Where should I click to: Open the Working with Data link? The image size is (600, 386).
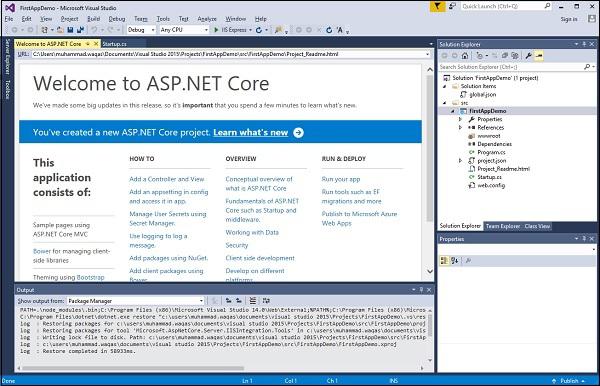[x=252, y=232]
